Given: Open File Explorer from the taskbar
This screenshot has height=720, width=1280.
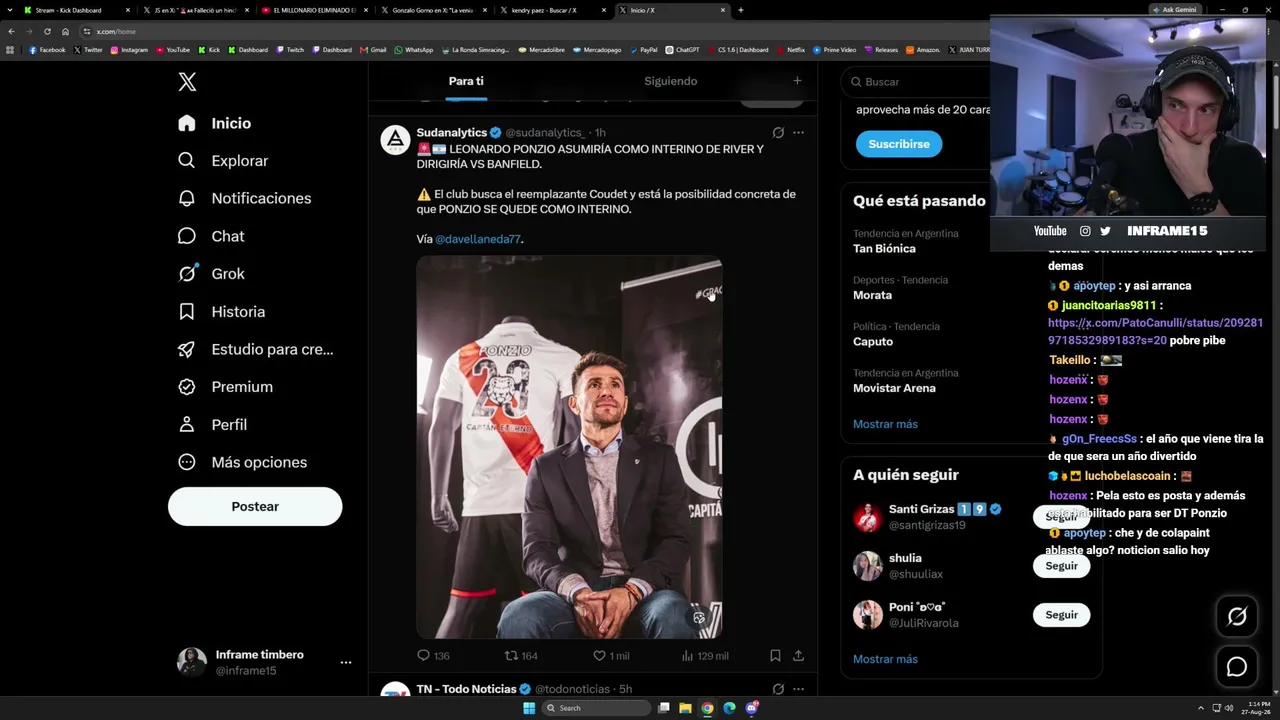Looking at the screenshot, I should pos(685,708).
